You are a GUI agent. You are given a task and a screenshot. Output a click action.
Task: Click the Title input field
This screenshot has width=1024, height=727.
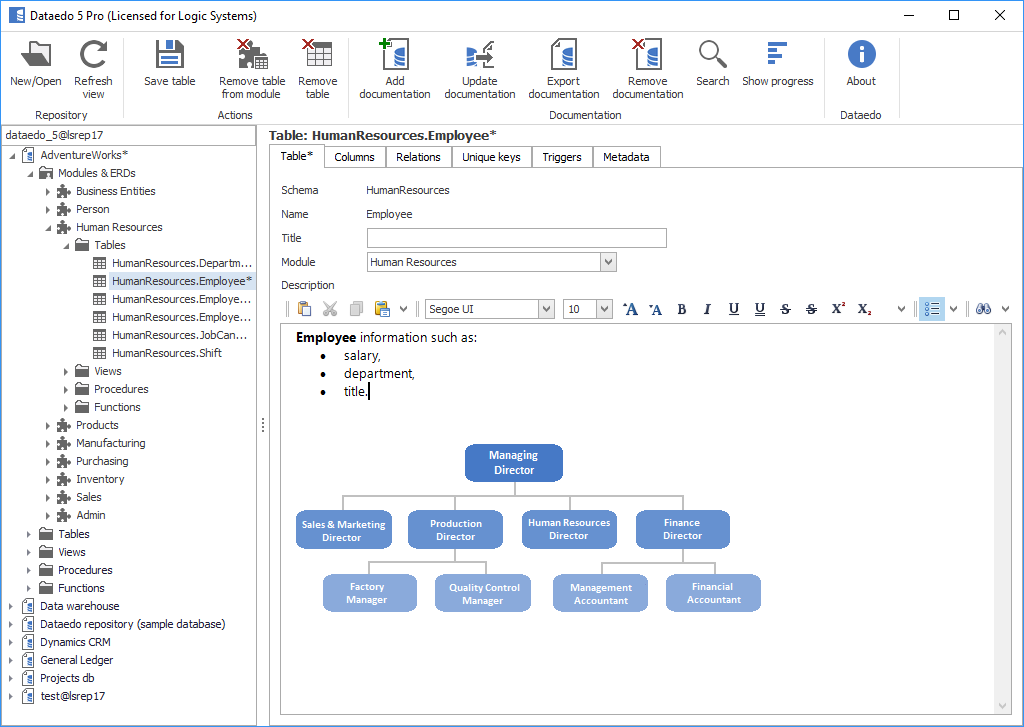517,238
